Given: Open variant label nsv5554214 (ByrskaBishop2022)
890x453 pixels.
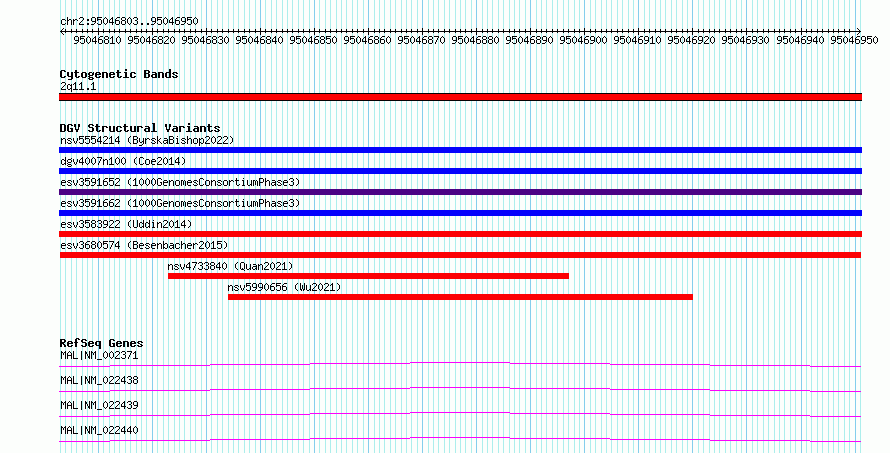Looking at the screenshot, I should [x=147, y=140].
